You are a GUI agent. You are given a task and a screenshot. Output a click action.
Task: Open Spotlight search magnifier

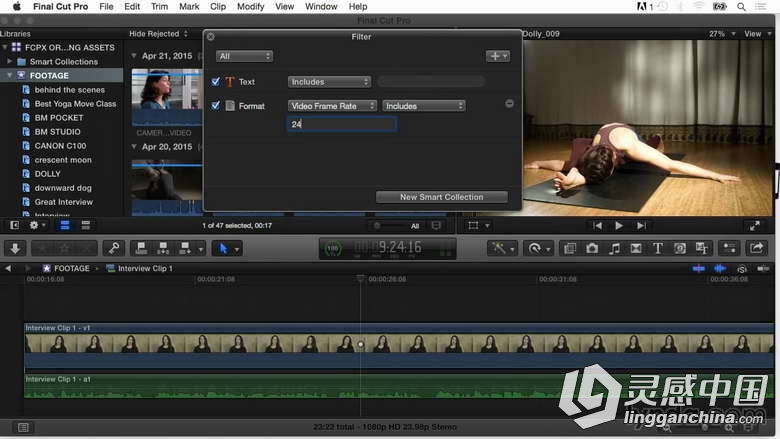click(741, 6)
